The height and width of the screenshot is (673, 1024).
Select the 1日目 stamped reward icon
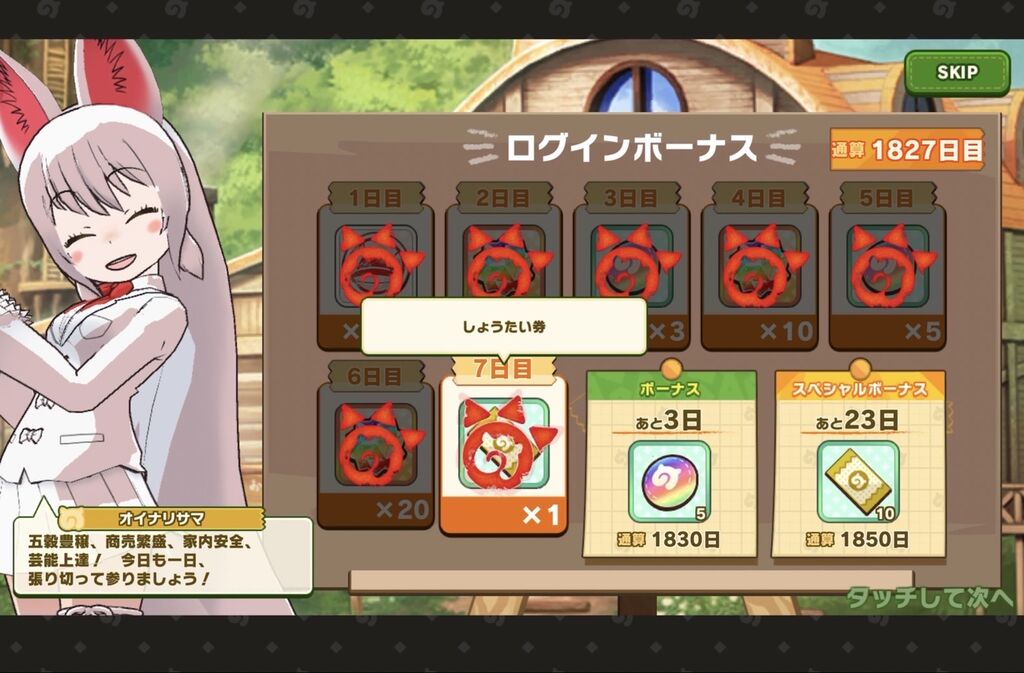coord(376,266)
